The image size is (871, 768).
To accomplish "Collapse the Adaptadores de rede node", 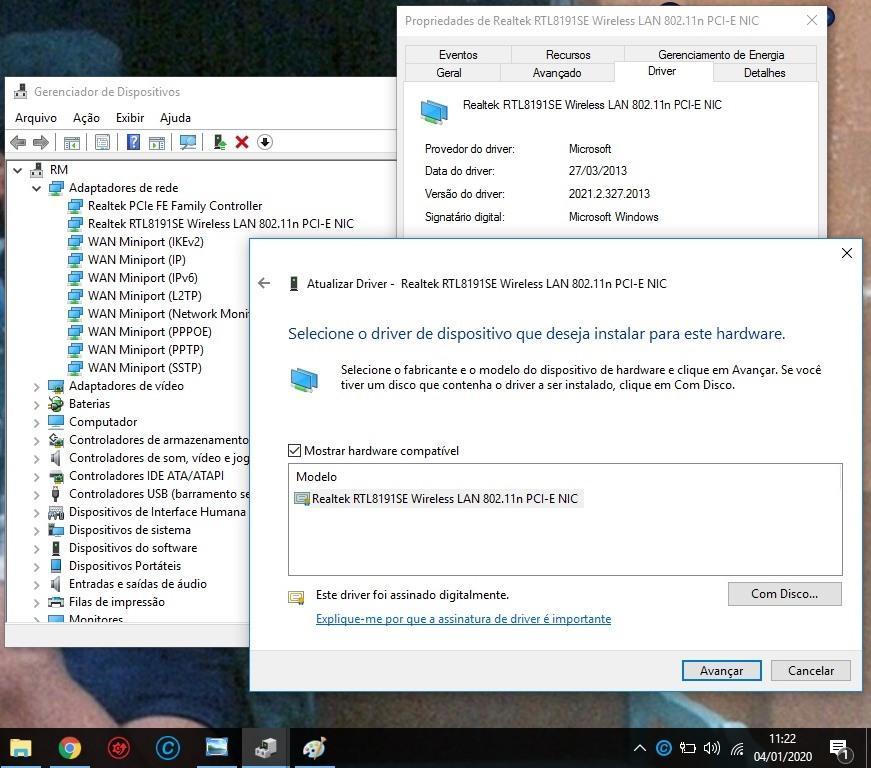I will 37,188.
